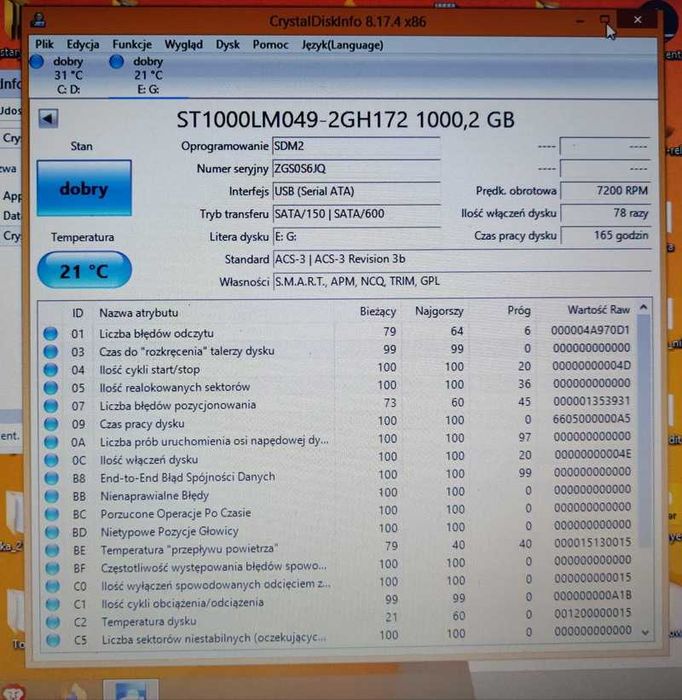The width and height of the screenshot is (682, 700).
Task: Click status icon for attribute 04
Action: 50,370
